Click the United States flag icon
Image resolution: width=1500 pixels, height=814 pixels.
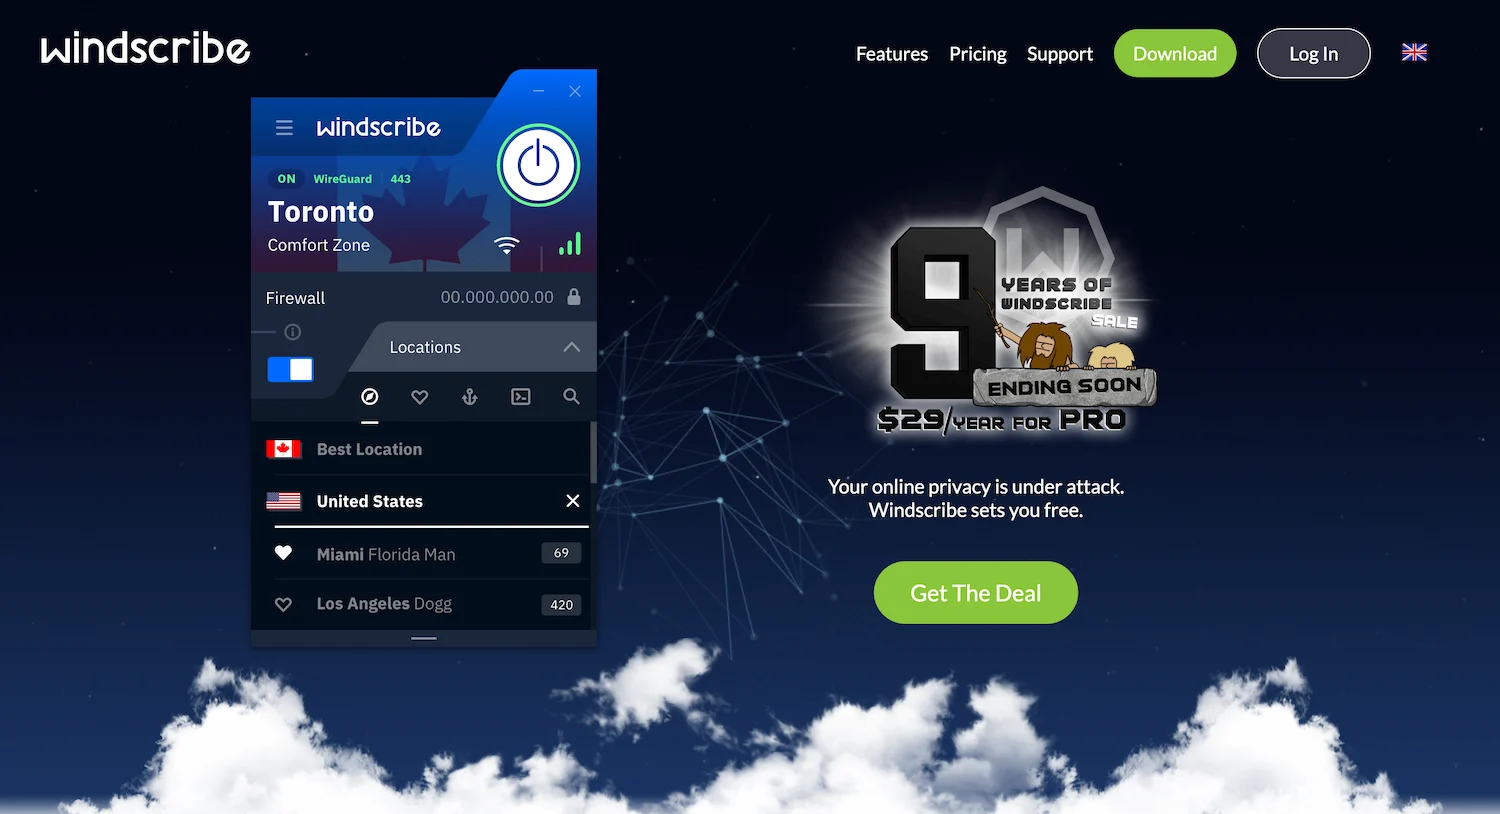coord(284,501)
